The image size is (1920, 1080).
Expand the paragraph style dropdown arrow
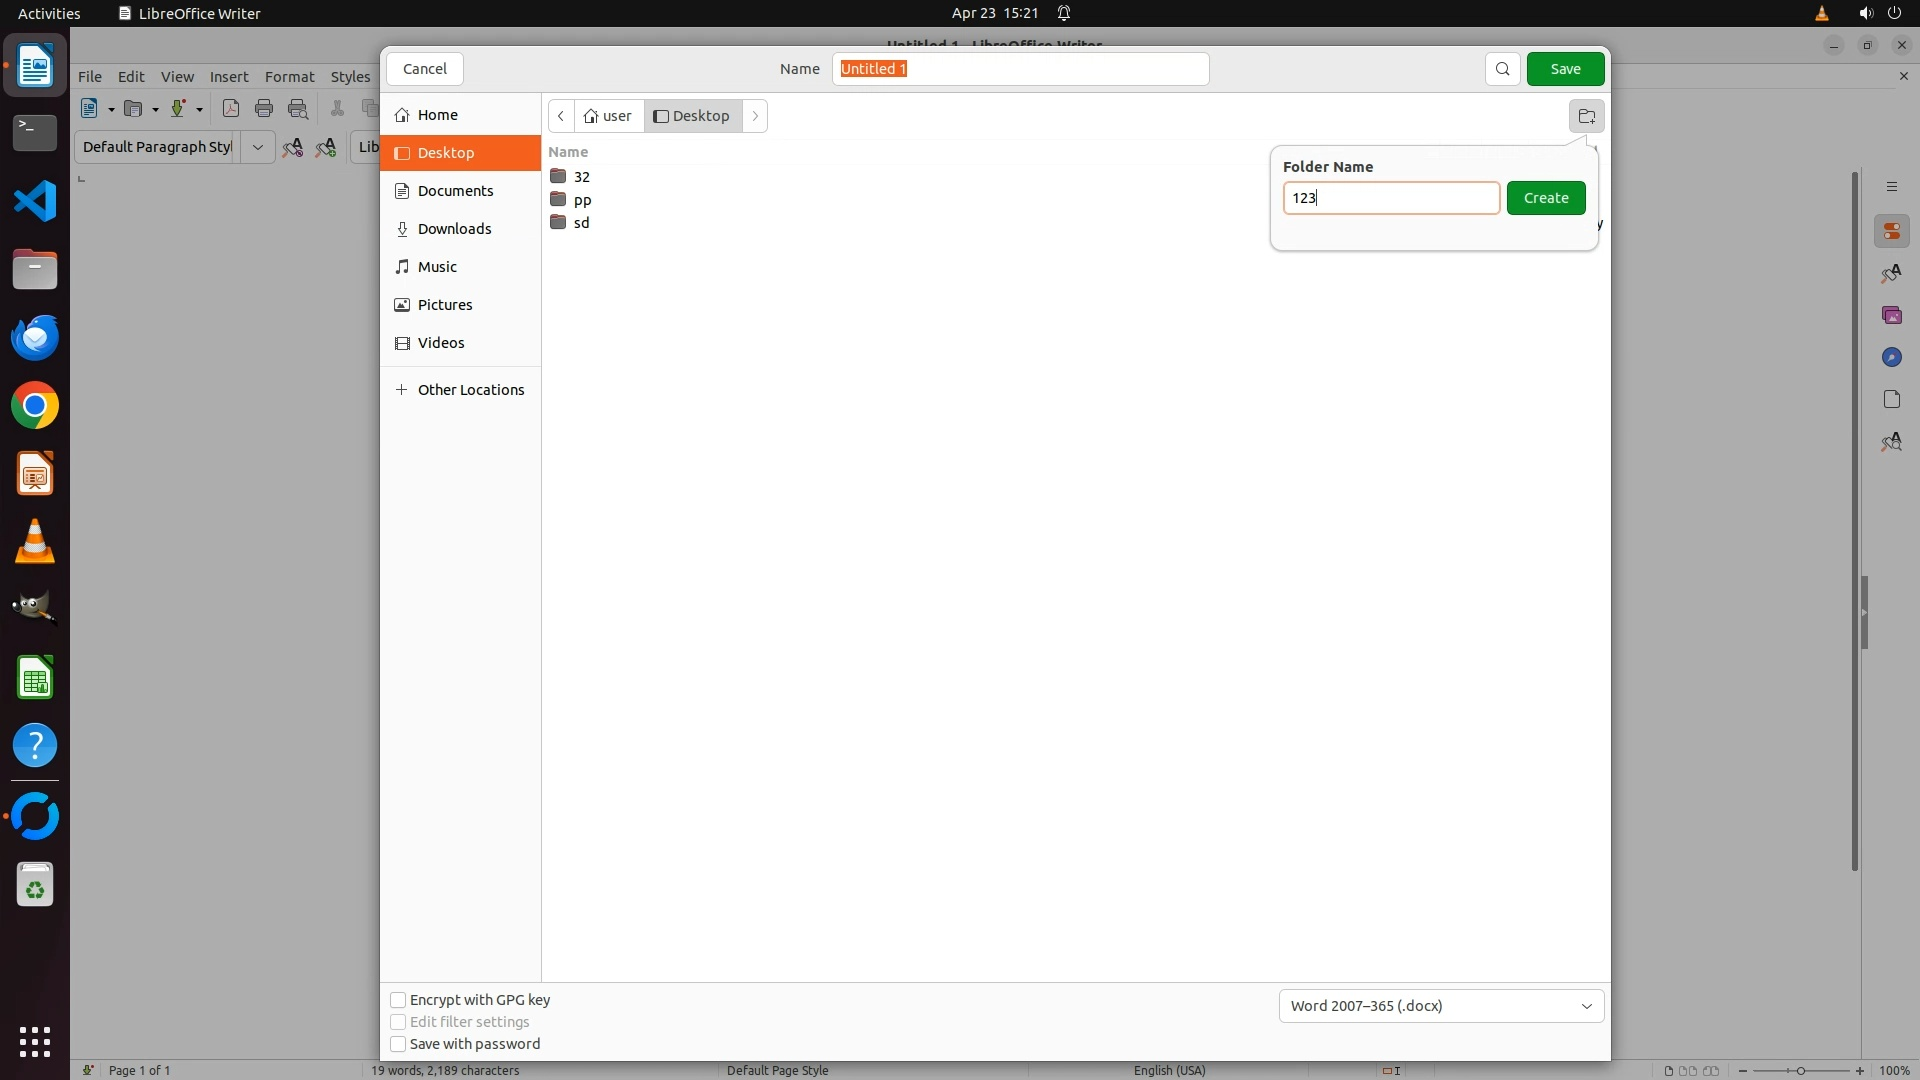coord(257,147)
